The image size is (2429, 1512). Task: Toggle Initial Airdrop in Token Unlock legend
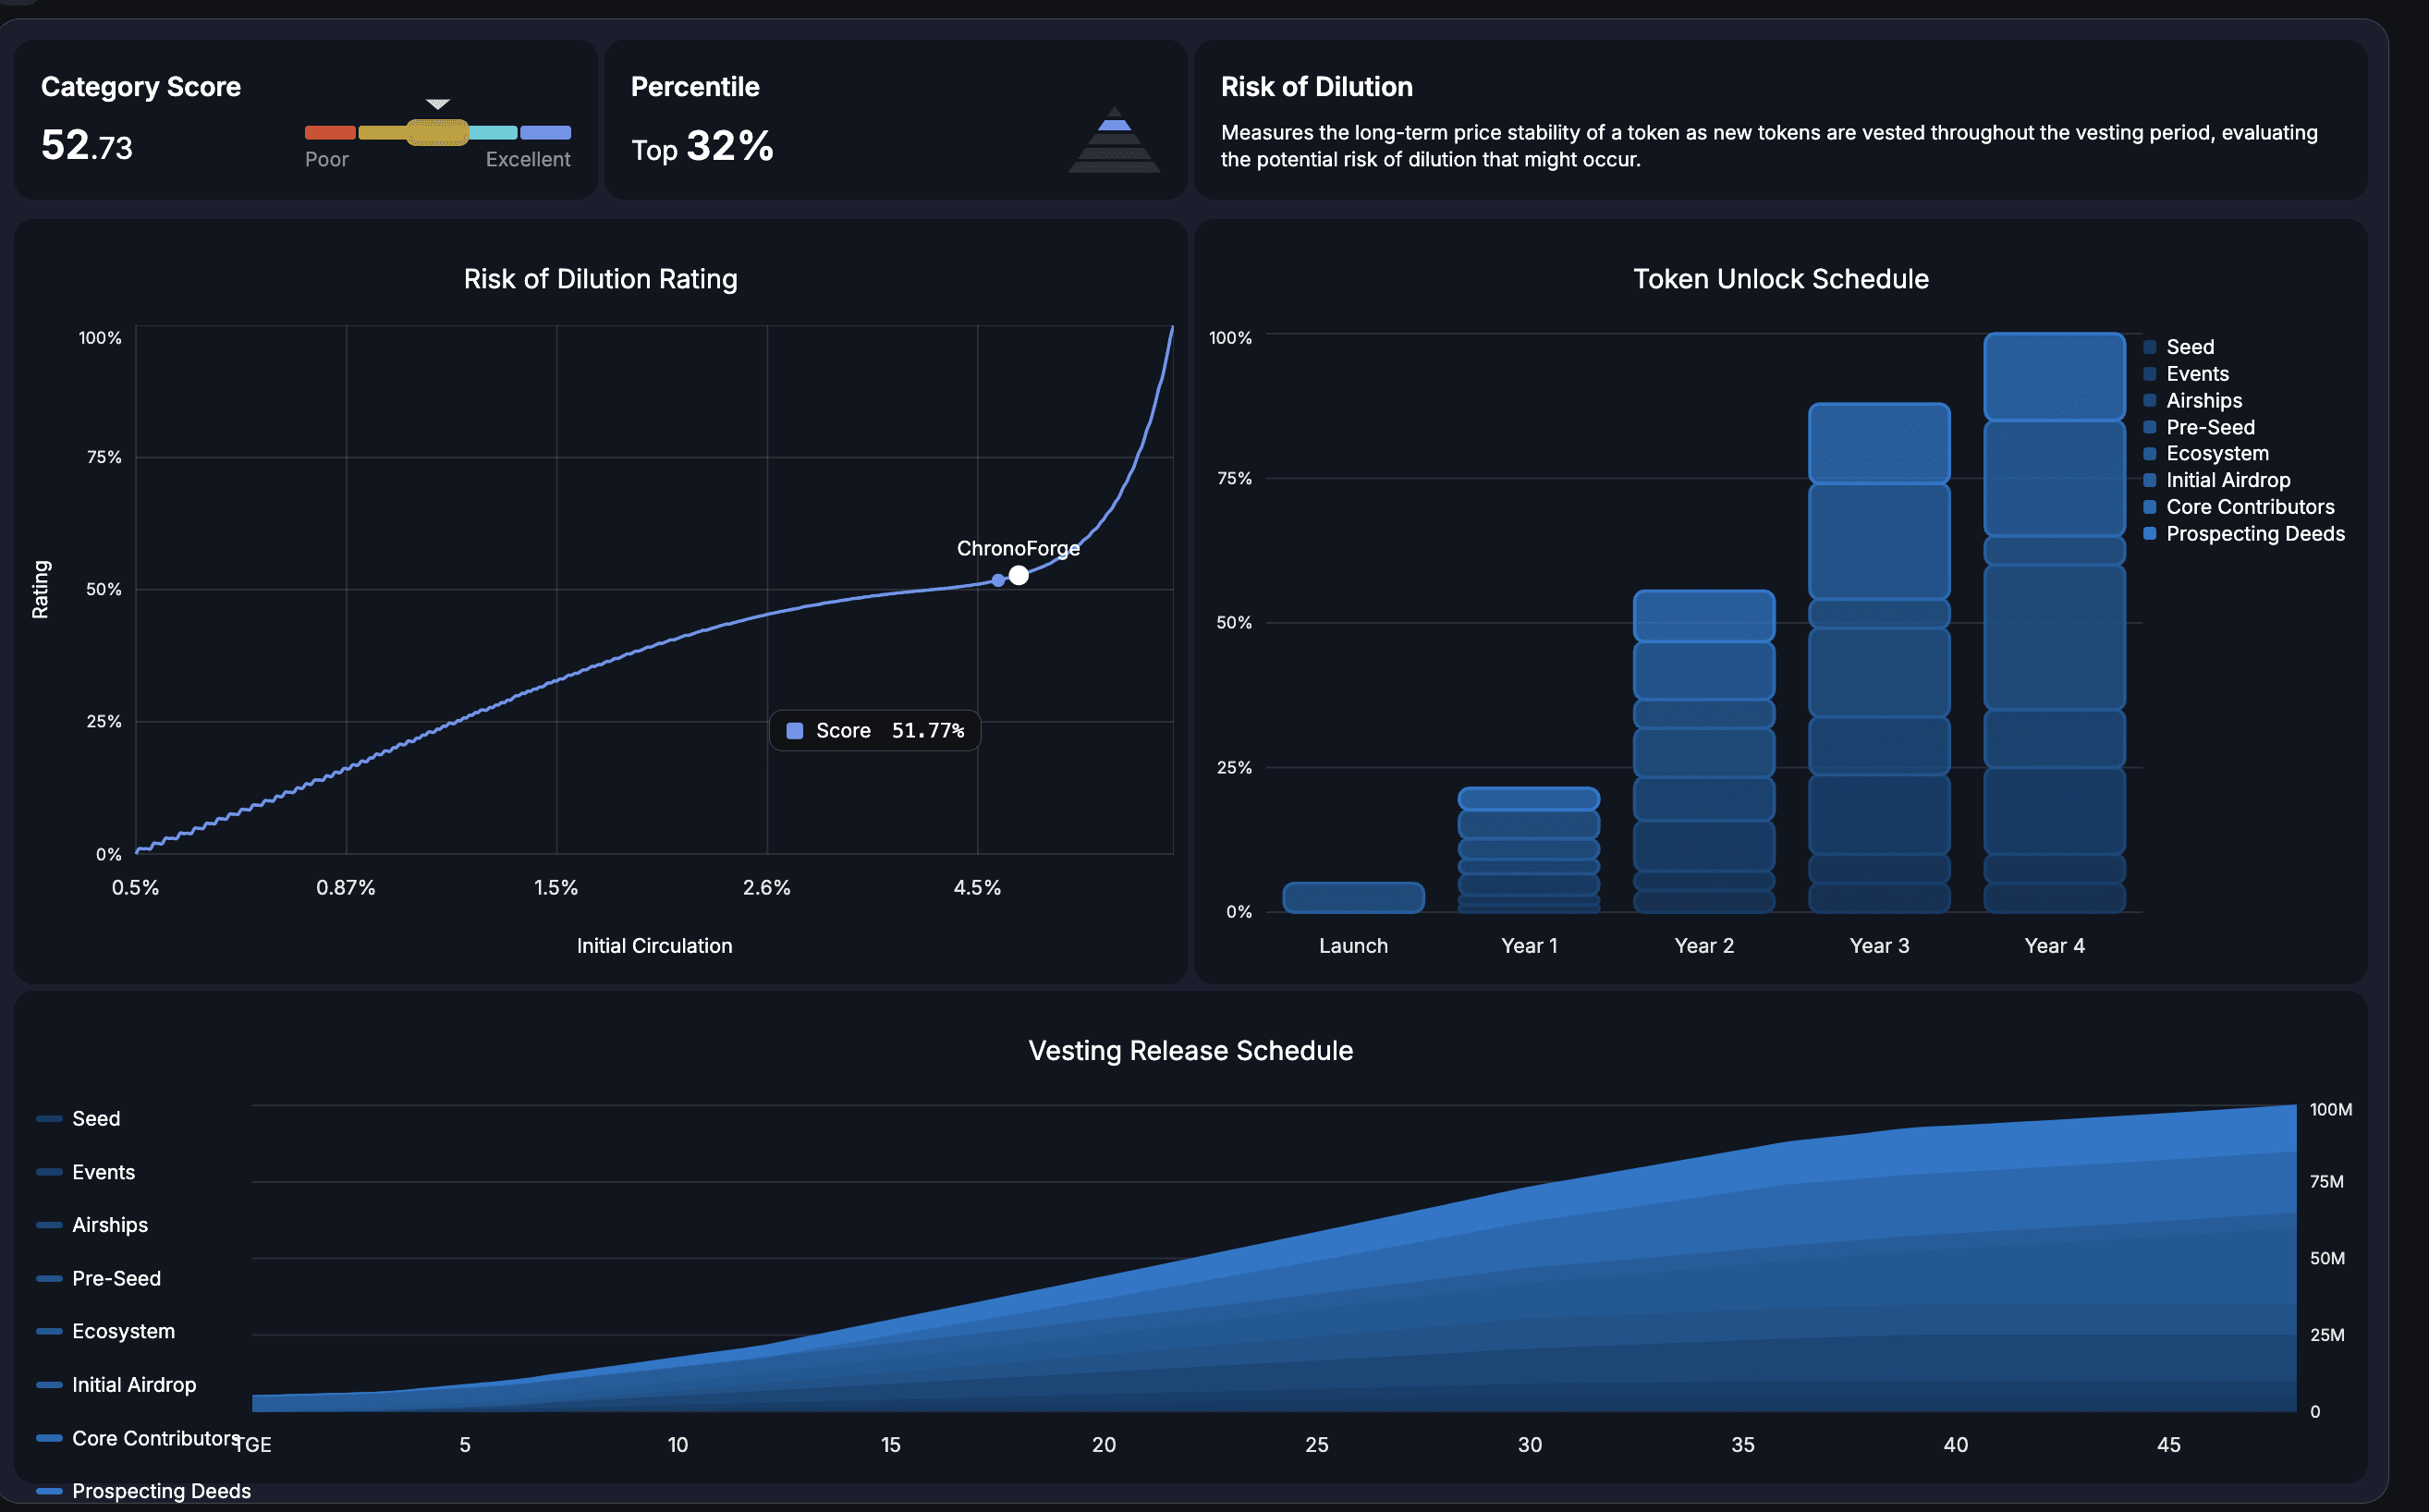click(2217, 480)
